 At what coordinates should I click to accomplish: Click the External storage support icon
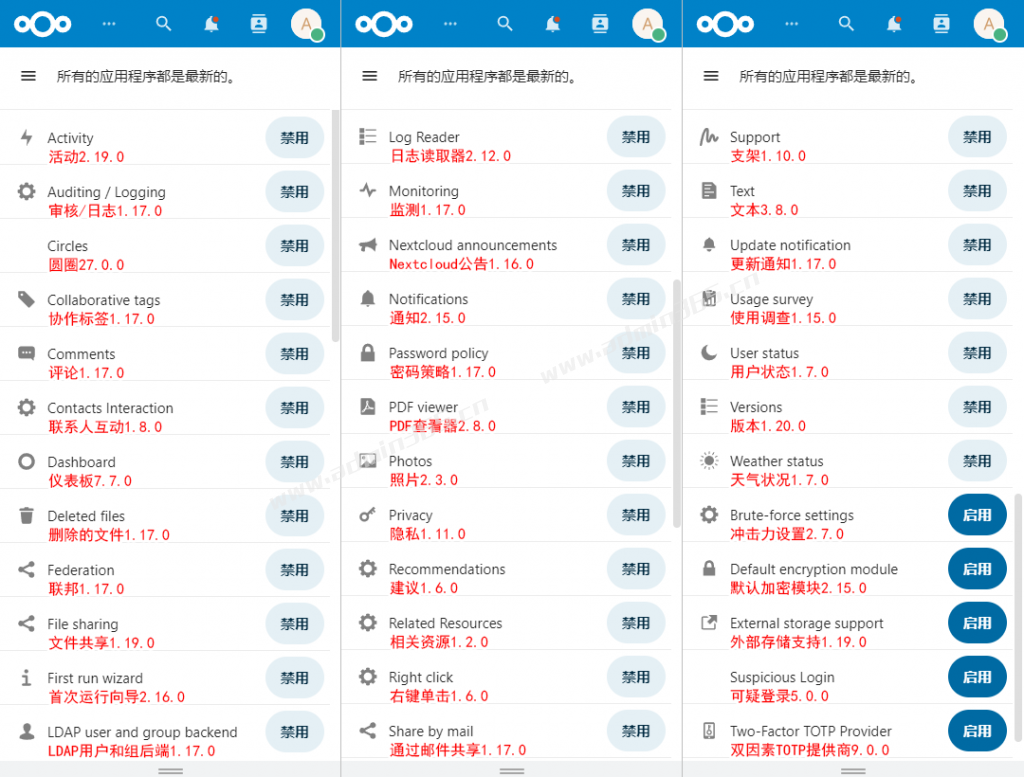coord(709,622)
